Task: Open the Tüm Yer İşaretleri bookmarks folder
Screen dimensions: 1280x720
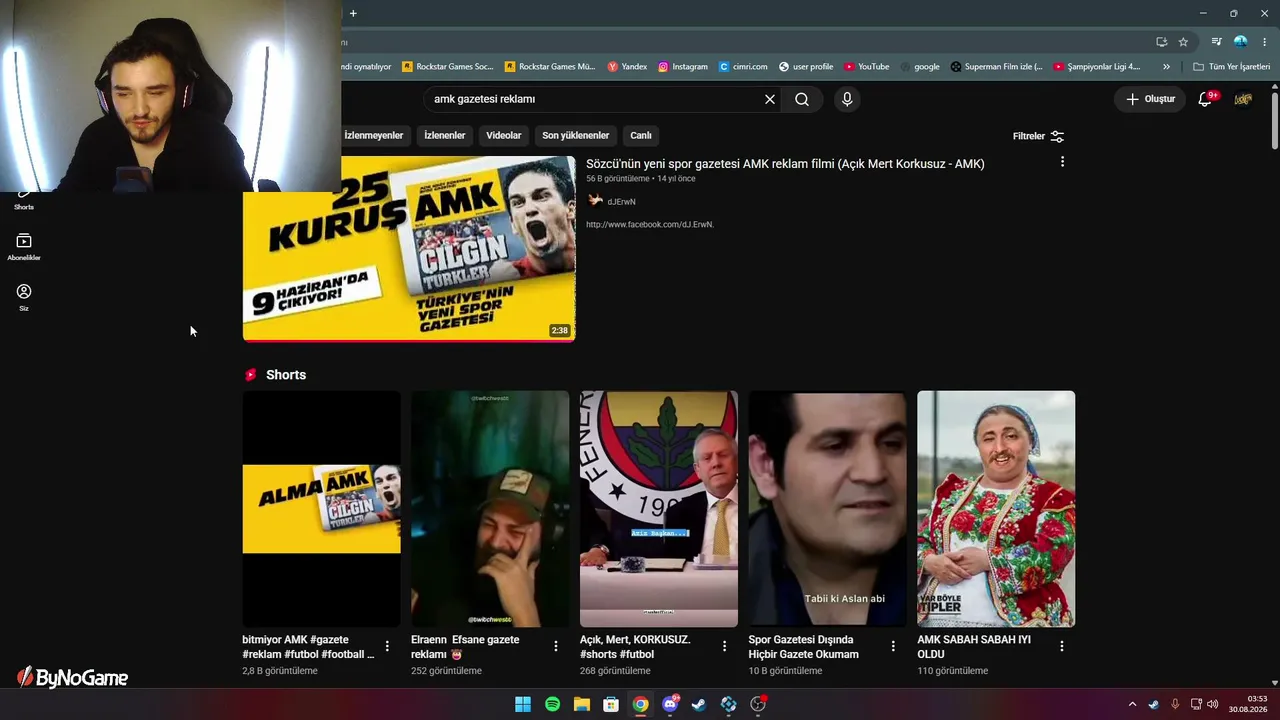Action: 1232,67
